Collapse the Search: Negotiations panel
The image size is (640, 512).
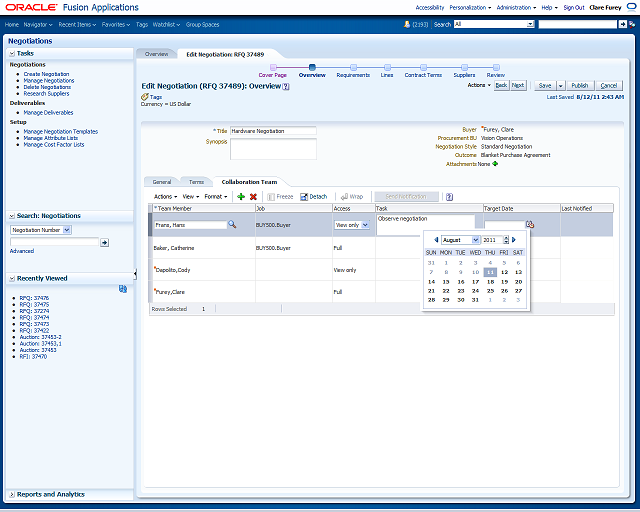(x=12, y=216)
